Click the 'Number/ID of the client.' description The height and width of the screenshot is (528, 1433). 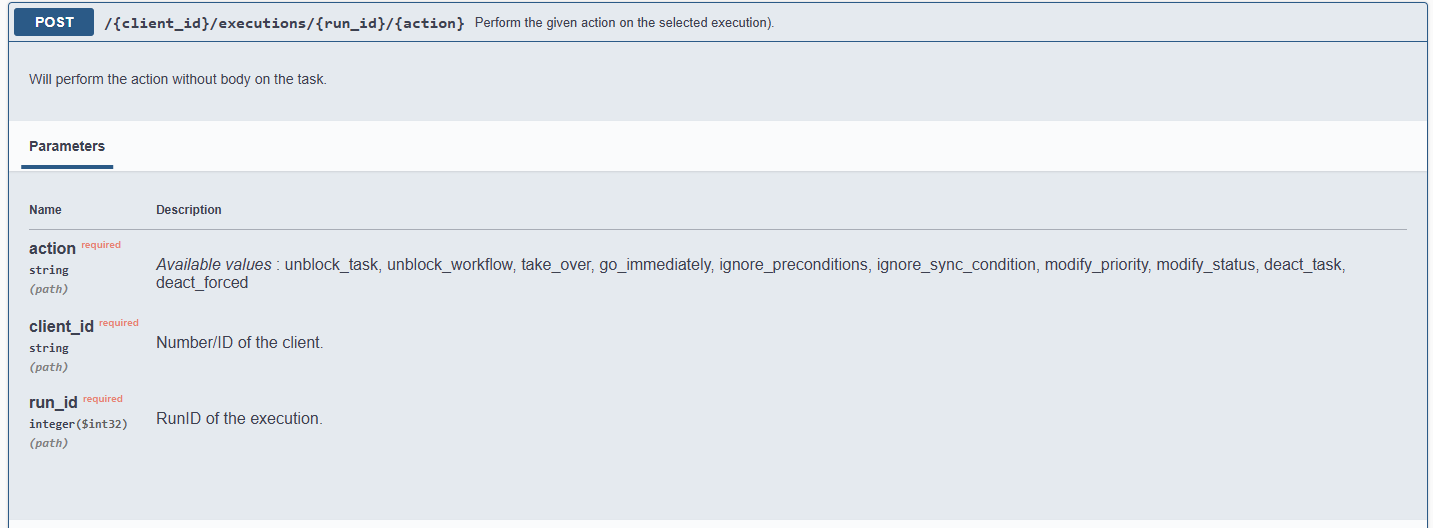click(x=240, y=343)
